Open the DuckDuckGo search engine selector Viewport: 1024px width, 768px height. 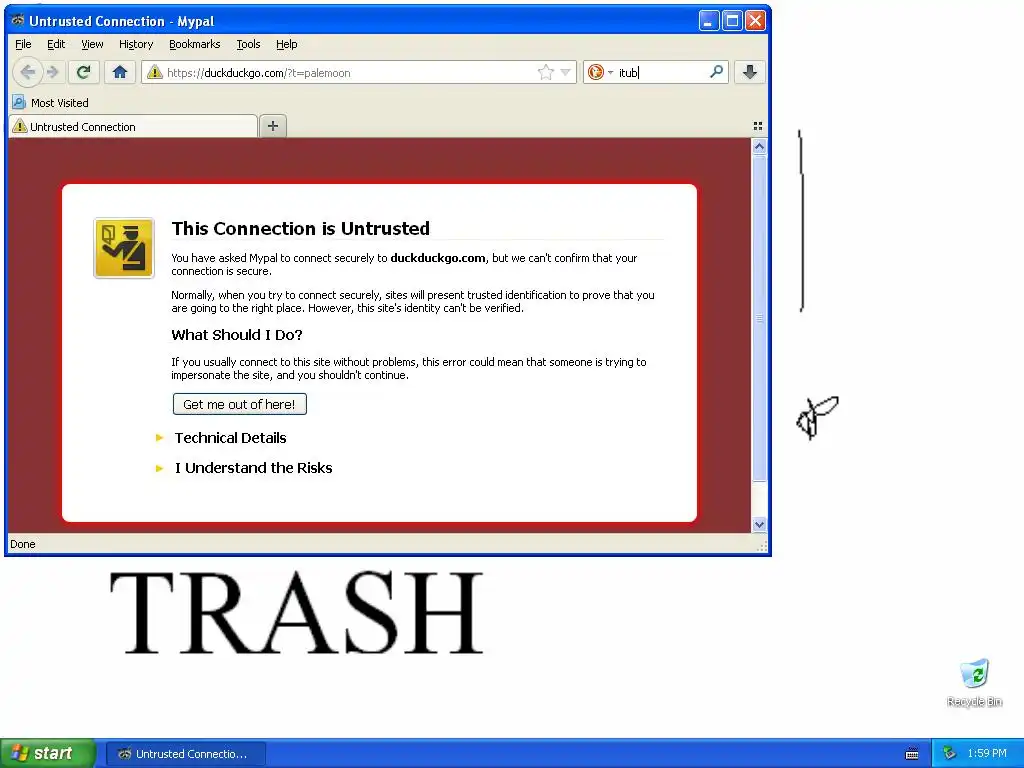click(x=600, y=72)
